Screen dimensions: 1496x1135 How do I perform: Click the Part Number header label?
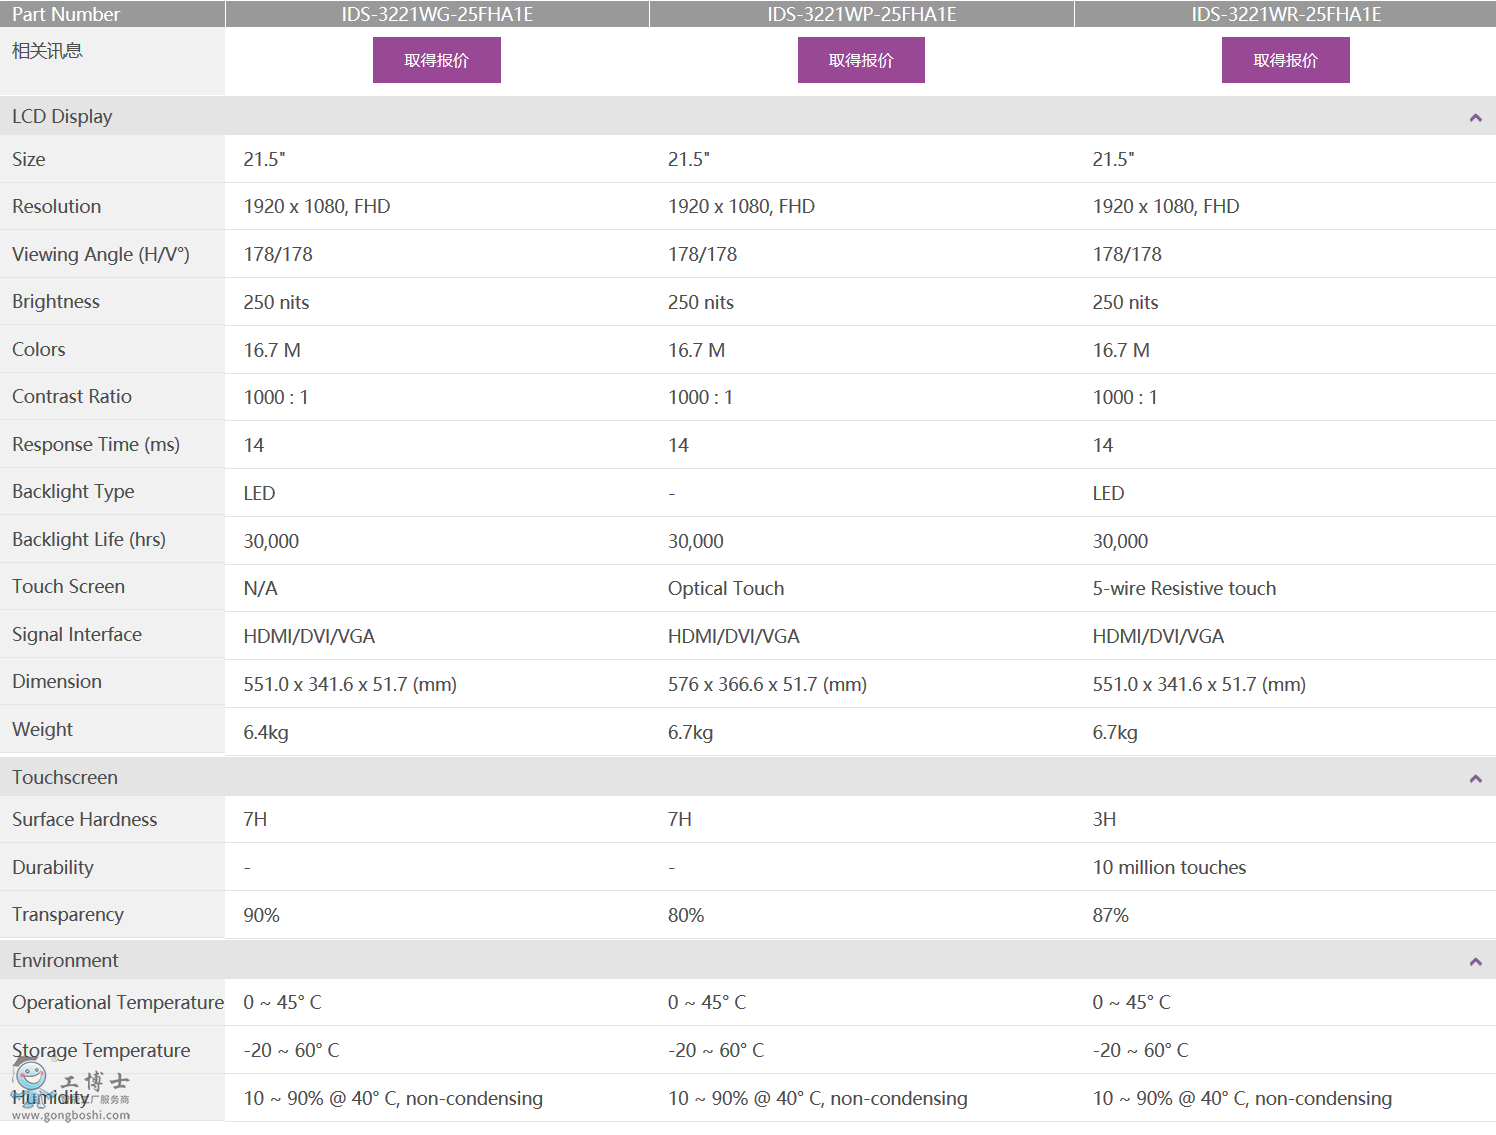[x=66, y=14]
